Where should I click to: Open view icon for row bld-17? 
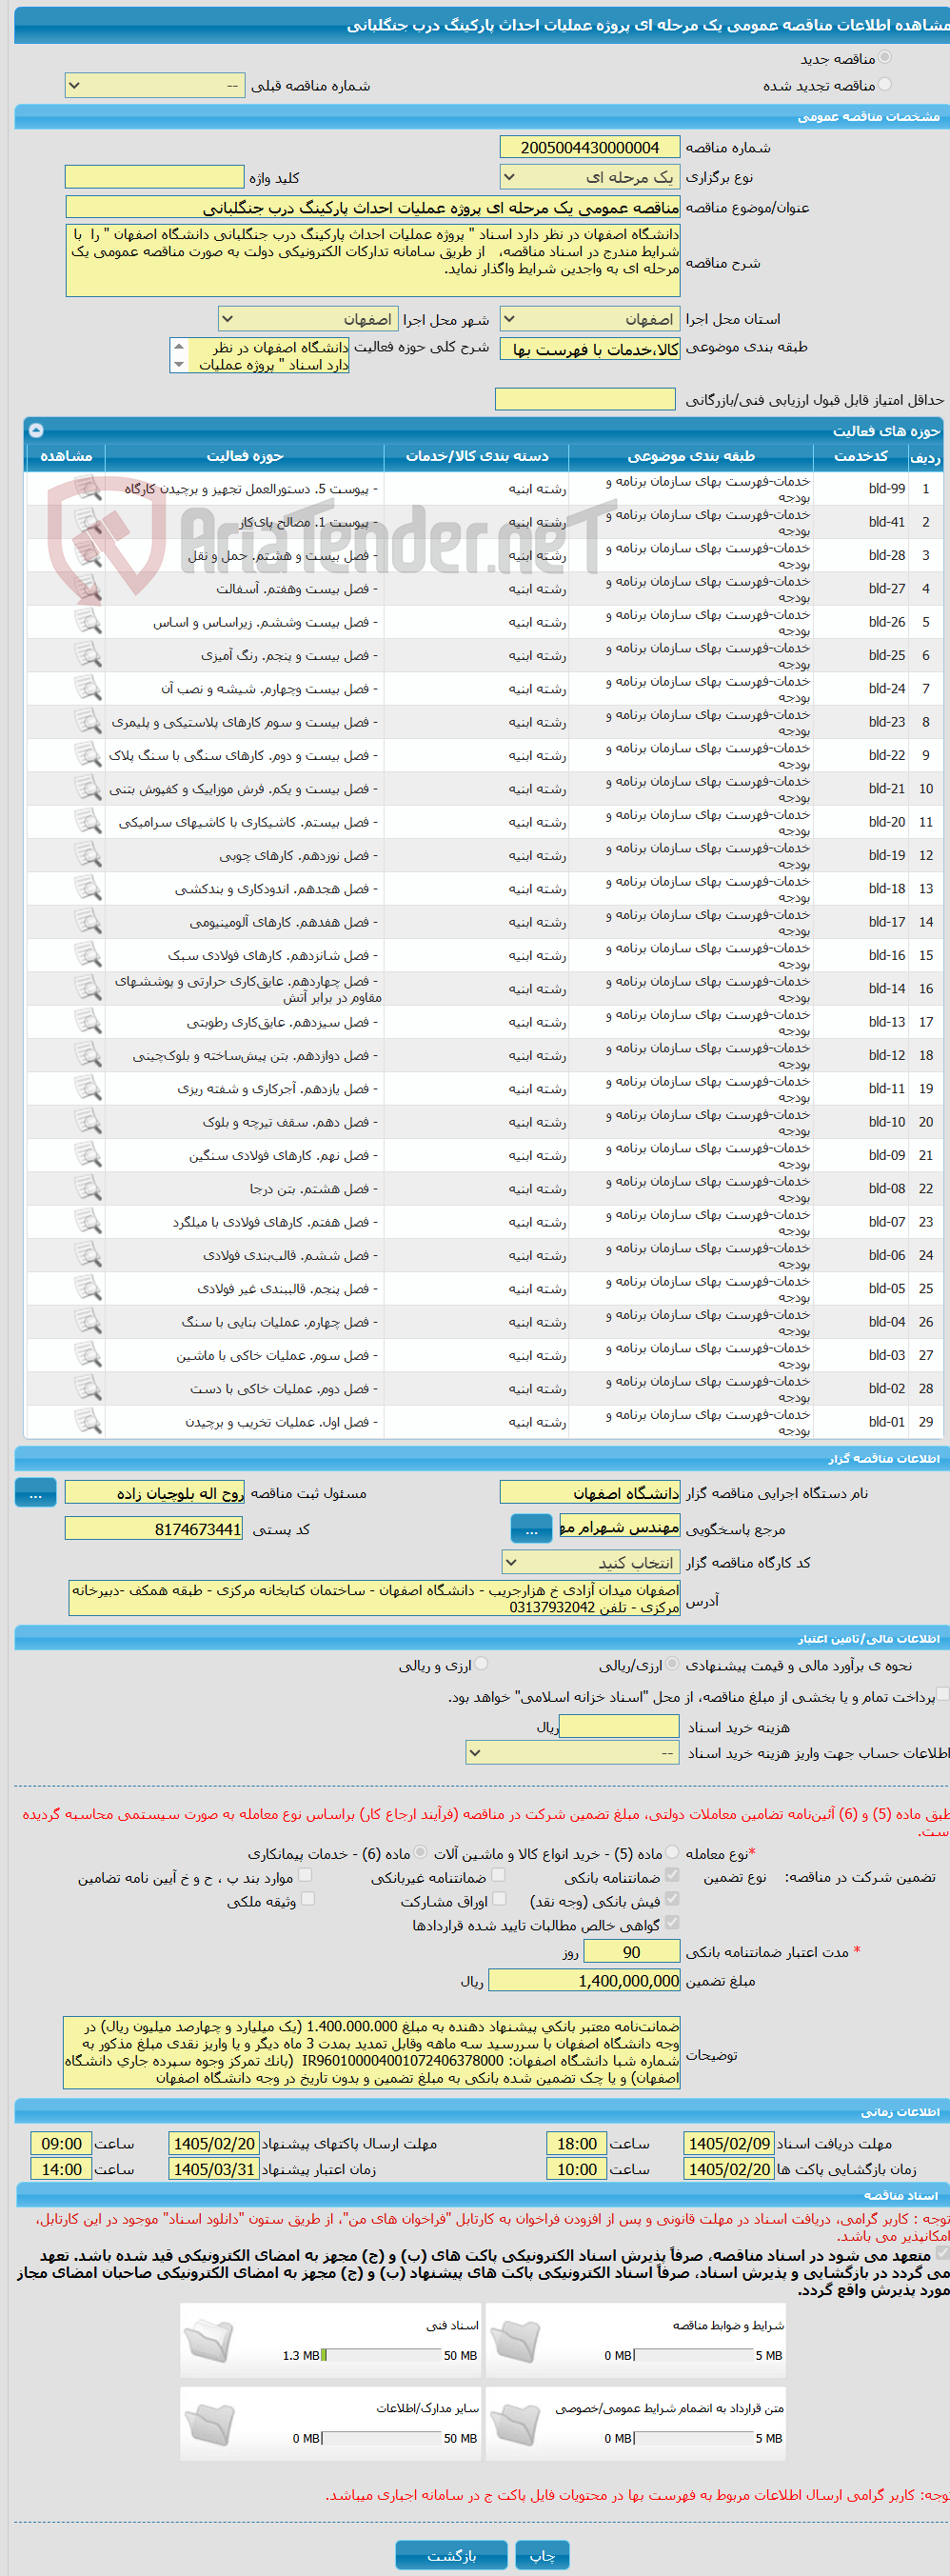coord(88,922)
